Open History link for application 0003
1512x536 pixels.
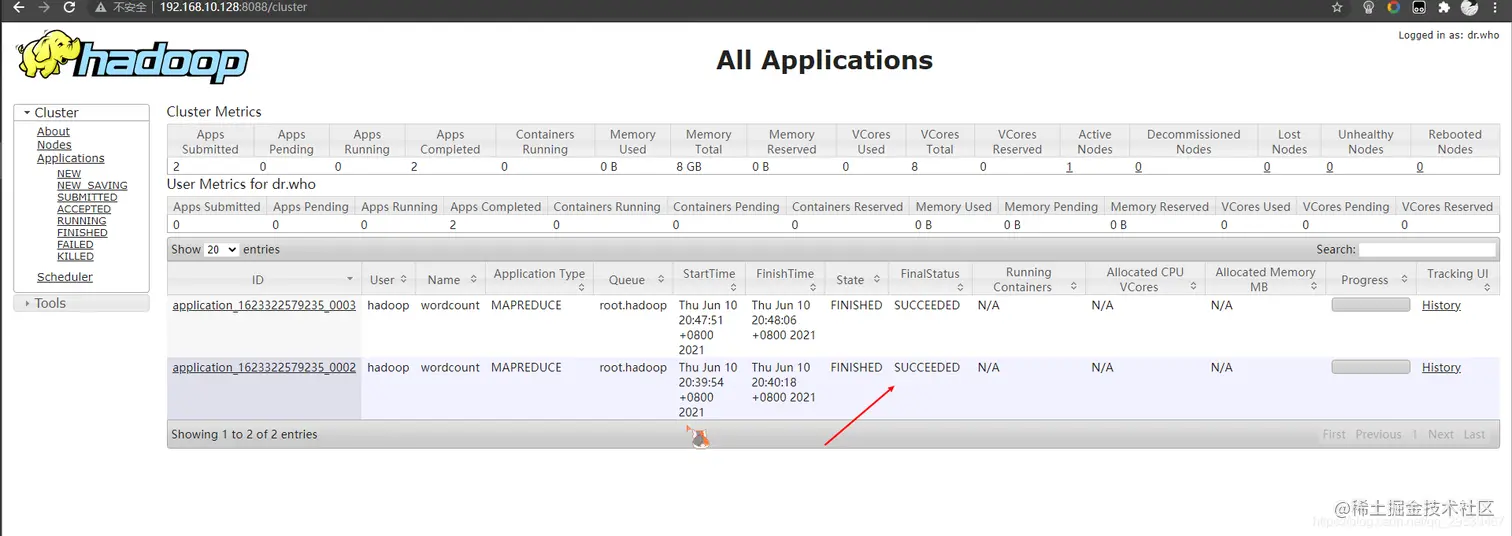[1441, 305]
